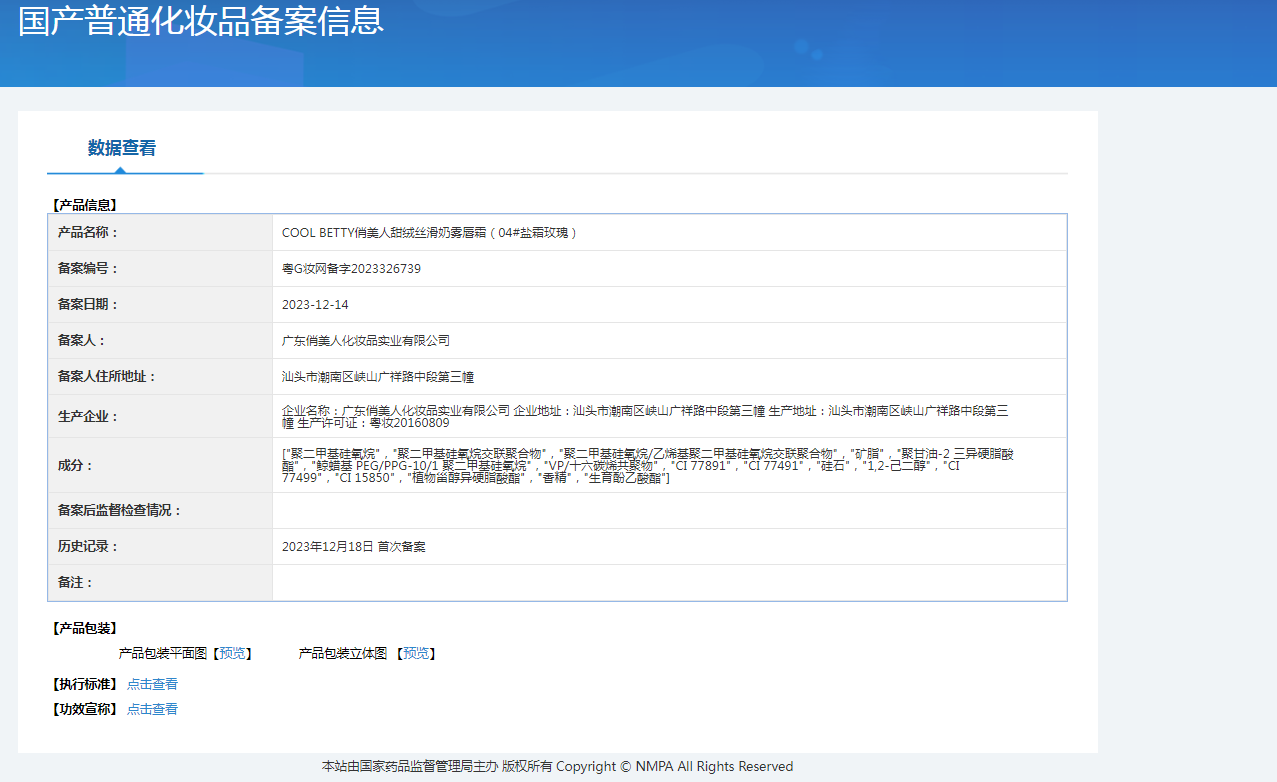Click the 【产品包装】 section heading
The image size is (1277, 782).
(85, 628)
